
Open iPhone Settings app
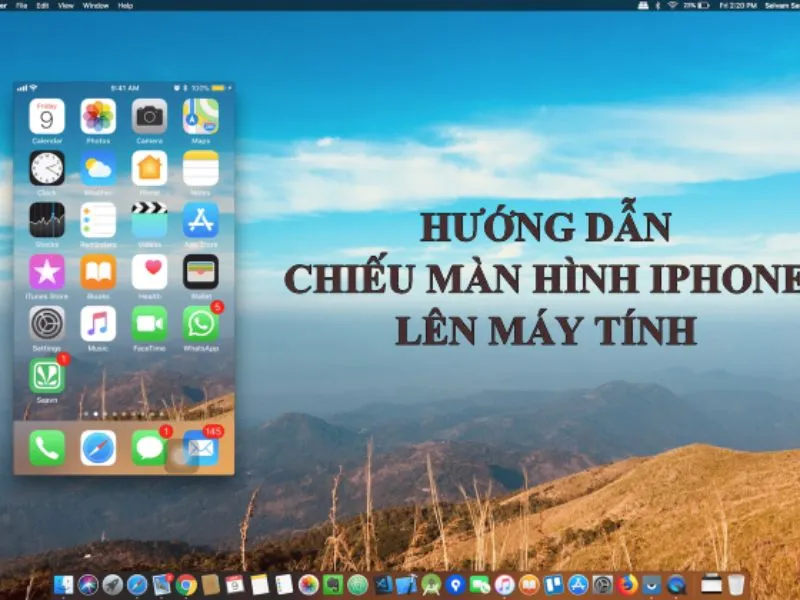pos(47,324)
